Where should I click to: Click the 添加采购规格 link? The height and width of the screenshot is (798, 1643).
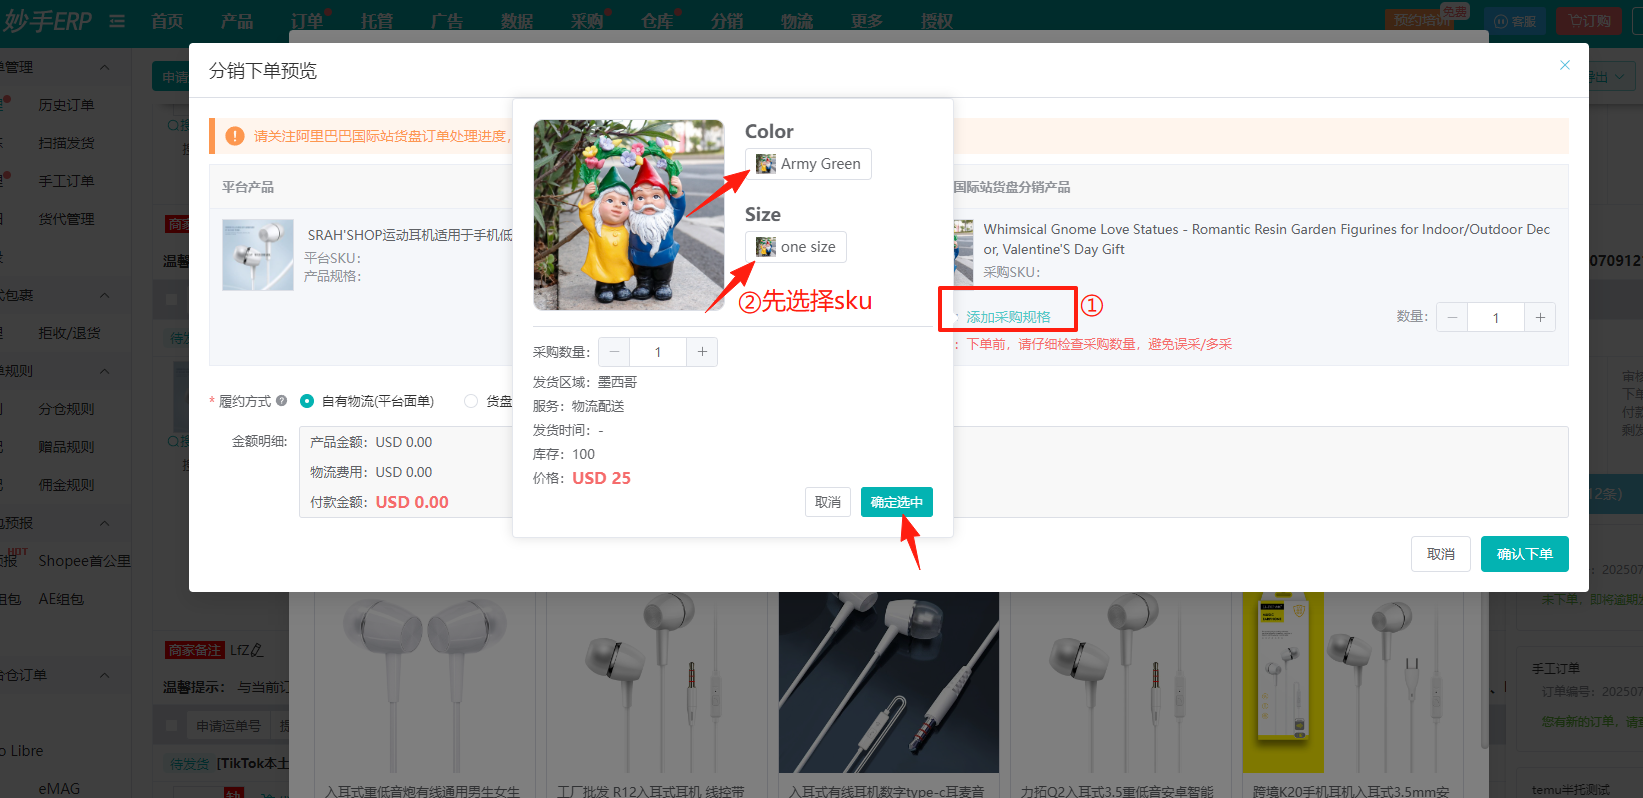(x=1008, y=317)
